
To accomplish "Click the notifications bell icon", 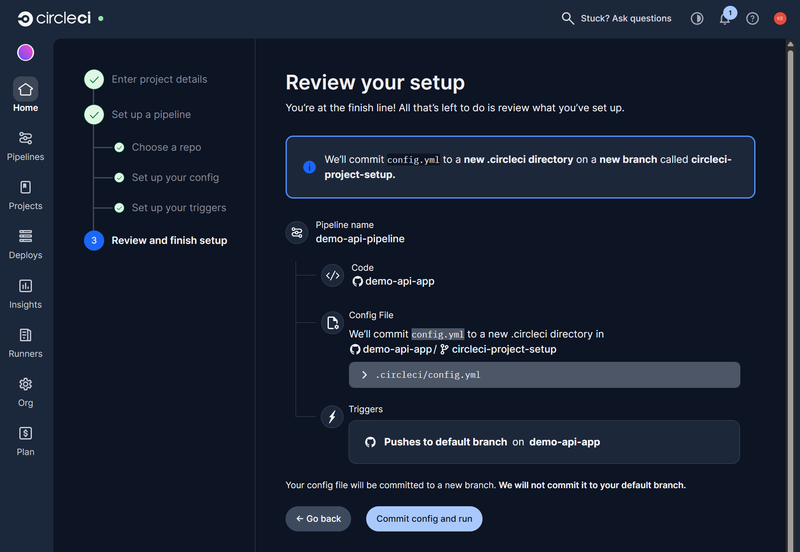I will (725, 19).
